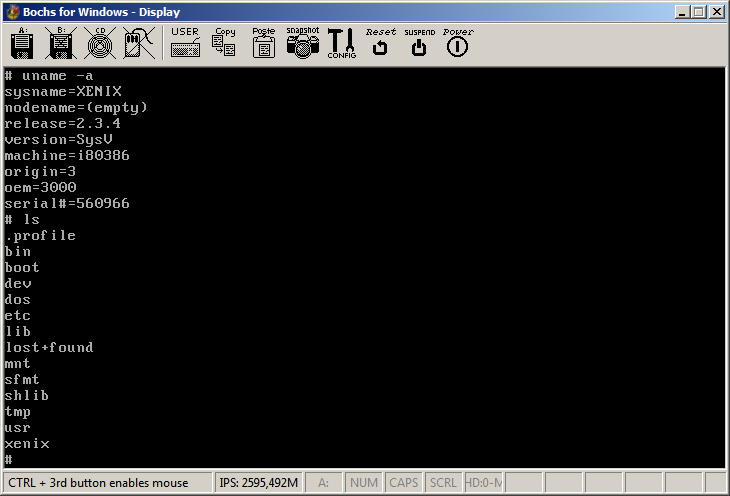Viewport: 730px width, 496px height.
Task: Click the 'sysname=XENIX' line
Action: [63, 92]
